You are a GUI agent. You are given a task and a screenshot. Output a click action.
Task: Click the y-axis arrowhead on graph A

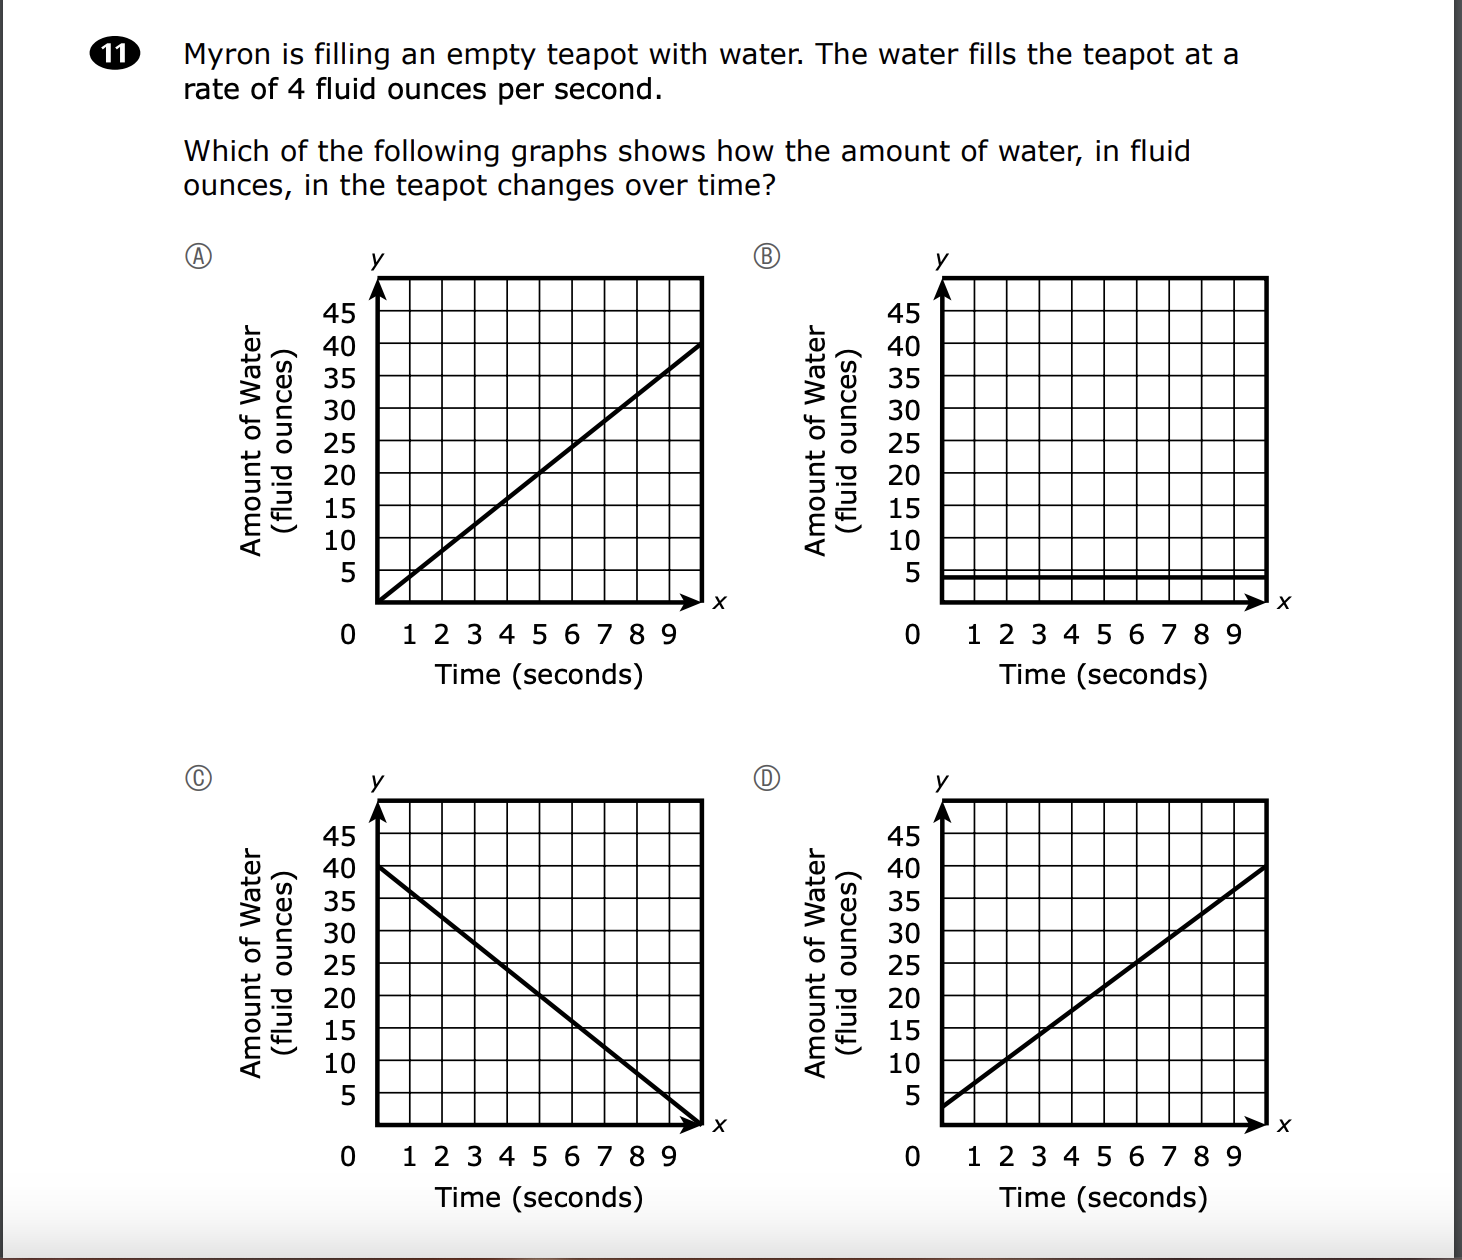point(378,289)
